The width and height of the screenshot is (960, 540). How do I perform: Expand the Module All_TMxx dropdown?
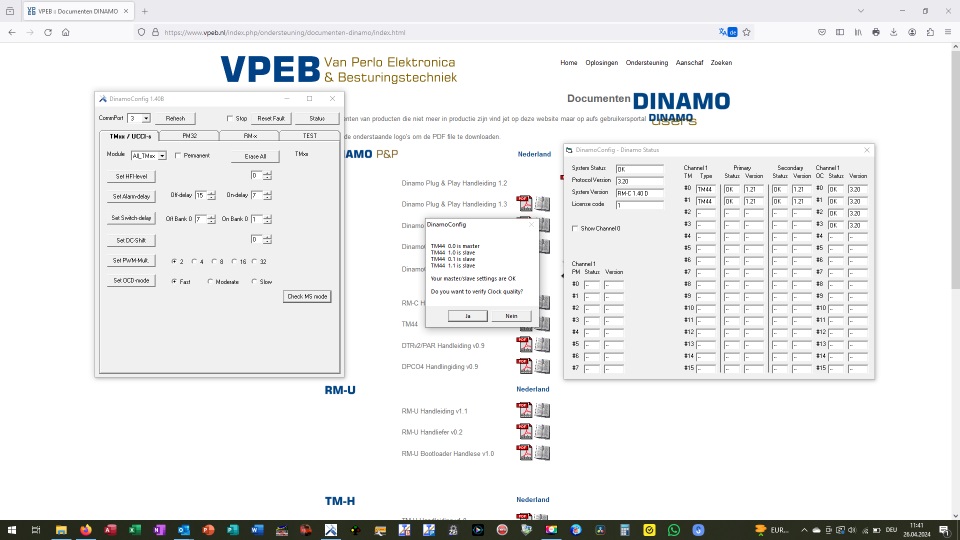tap(162, 156)
